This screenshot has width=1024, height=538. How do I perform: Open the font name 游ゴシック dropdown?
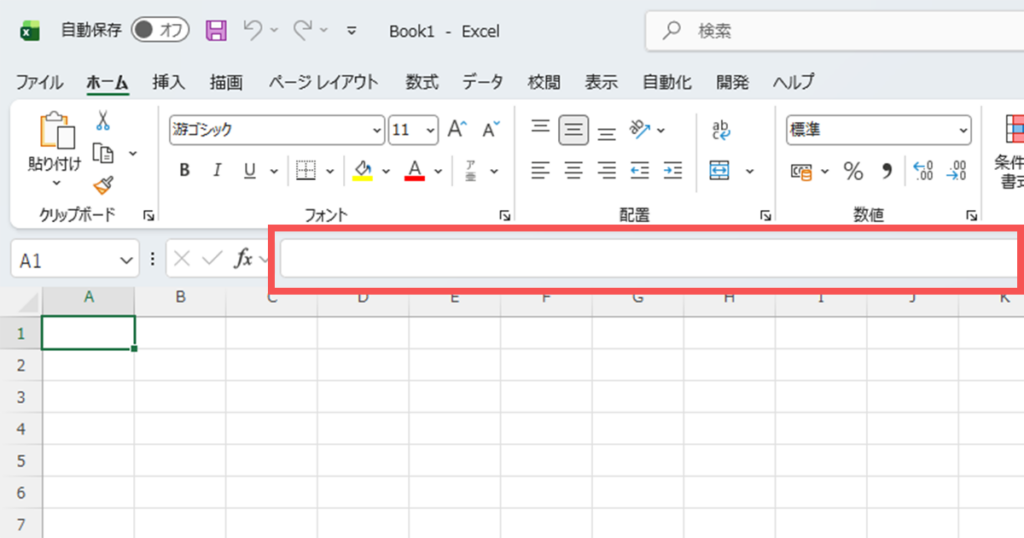(x=377, y=131)
